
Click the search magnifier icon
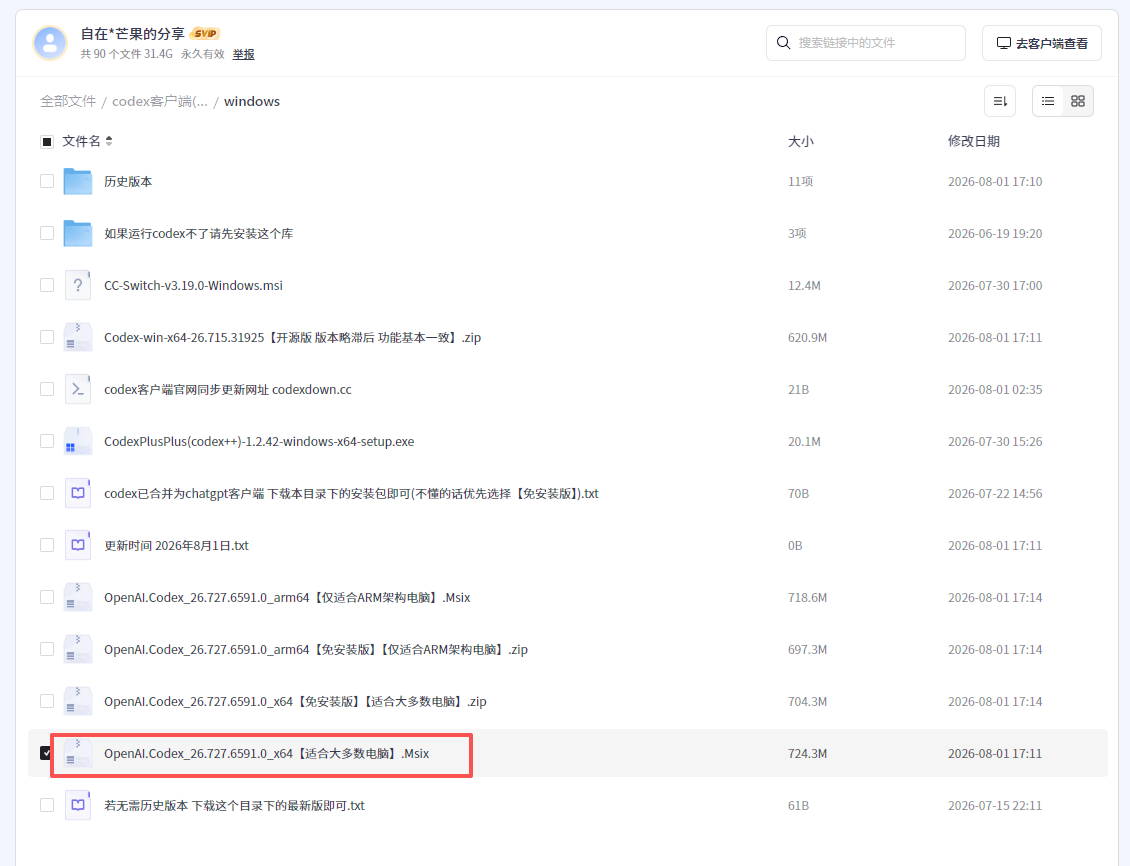(x=783, y=43)
